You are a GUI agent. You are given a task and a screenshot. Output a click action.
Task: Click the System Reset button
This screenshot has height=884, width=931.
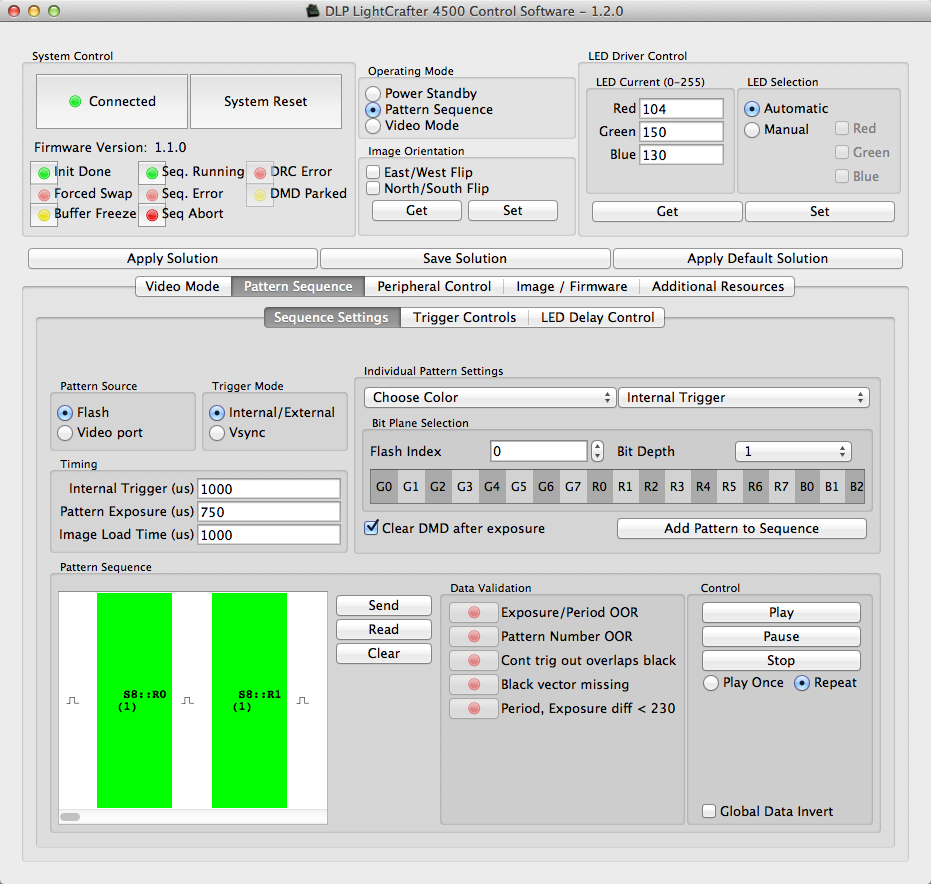[x=265, y=102]
